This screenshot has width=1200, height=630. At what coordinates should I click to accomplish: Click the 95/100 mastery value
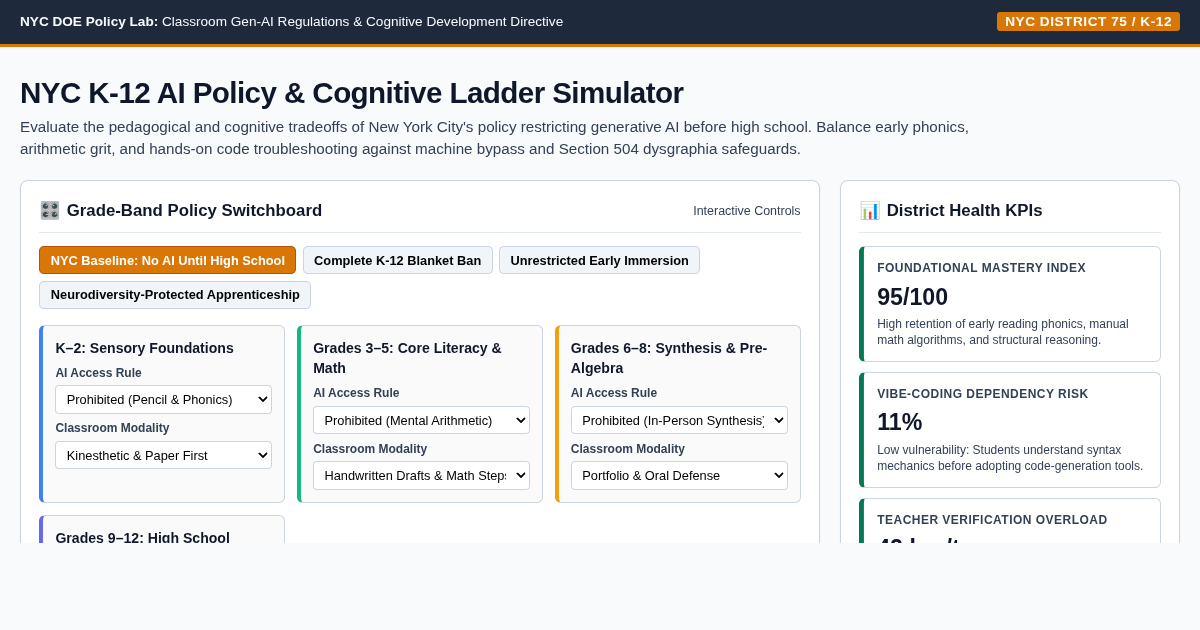pos(912,297)
